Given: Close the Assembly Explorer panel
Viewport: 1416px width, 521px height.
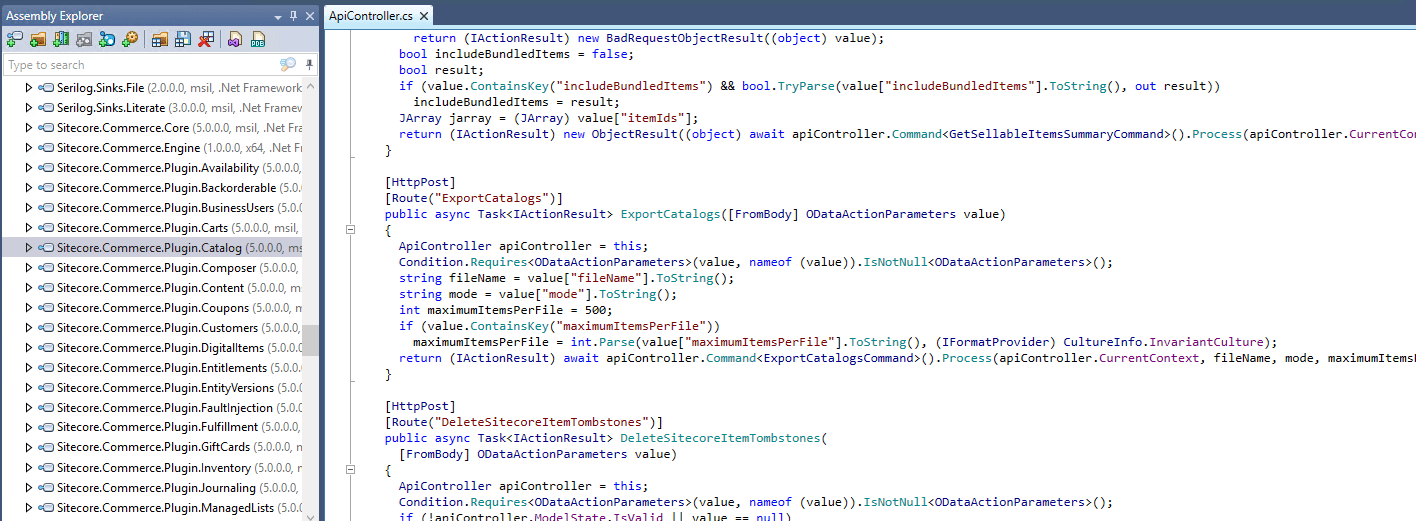Looking at the screenshot, I should coord(308,16).
